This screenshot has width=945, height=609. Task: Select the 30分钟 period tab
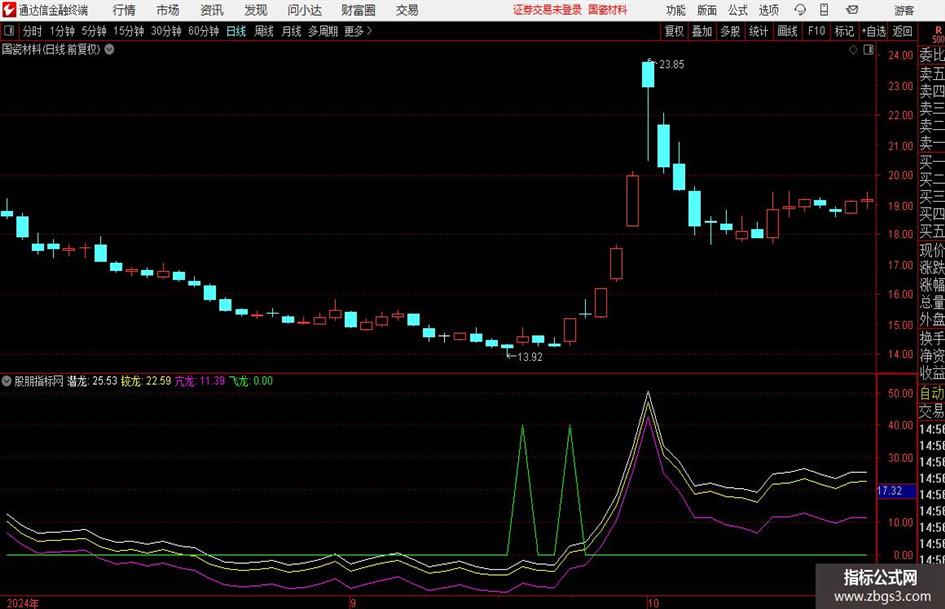(166, 31)
